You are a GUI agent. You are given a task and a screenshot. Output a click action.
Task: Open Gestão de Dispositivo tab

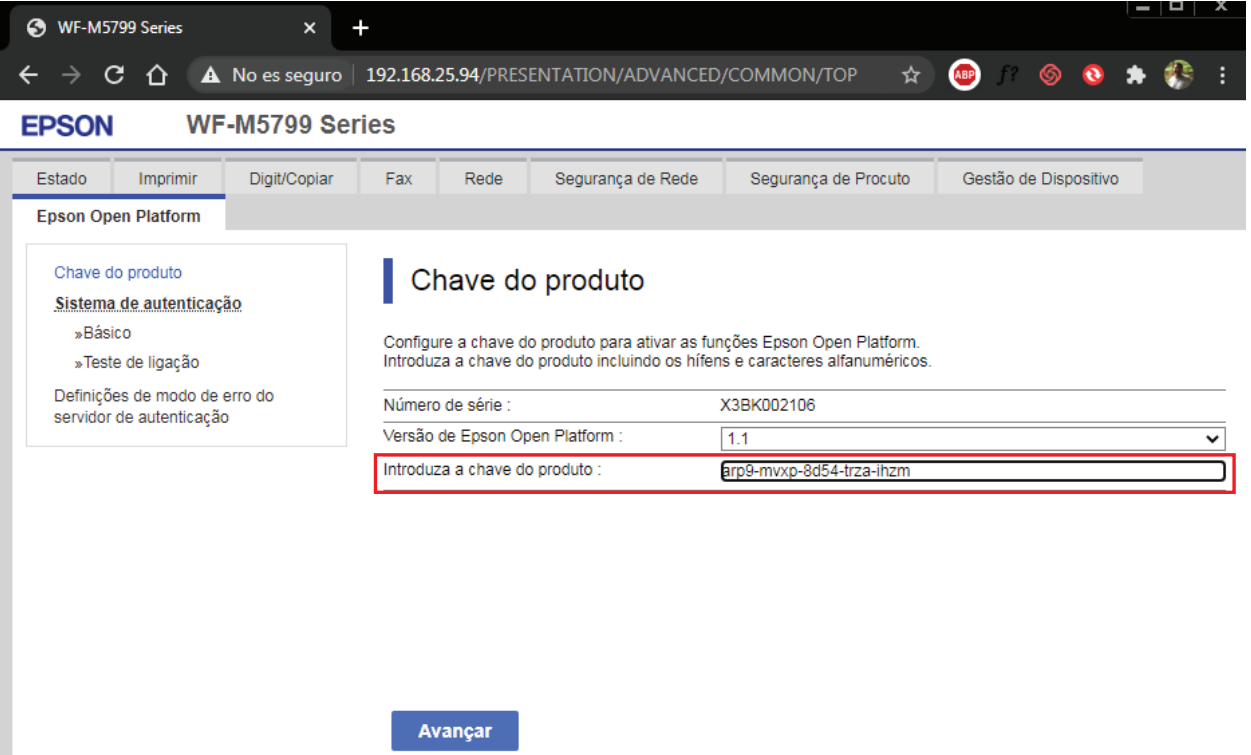pos(1039,179)
